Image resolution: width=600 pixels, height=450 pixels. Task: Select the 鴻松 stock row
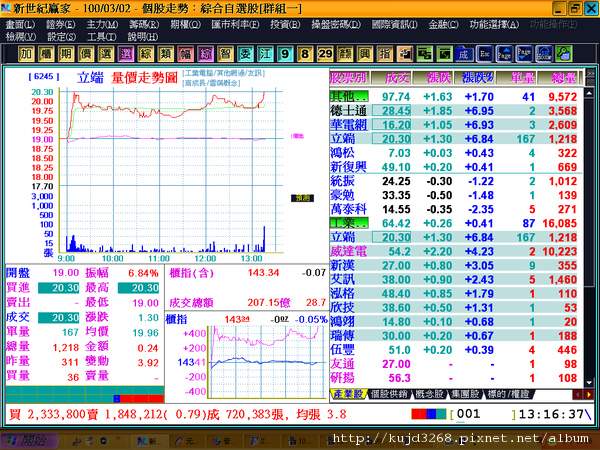click(x=456, y=153)
